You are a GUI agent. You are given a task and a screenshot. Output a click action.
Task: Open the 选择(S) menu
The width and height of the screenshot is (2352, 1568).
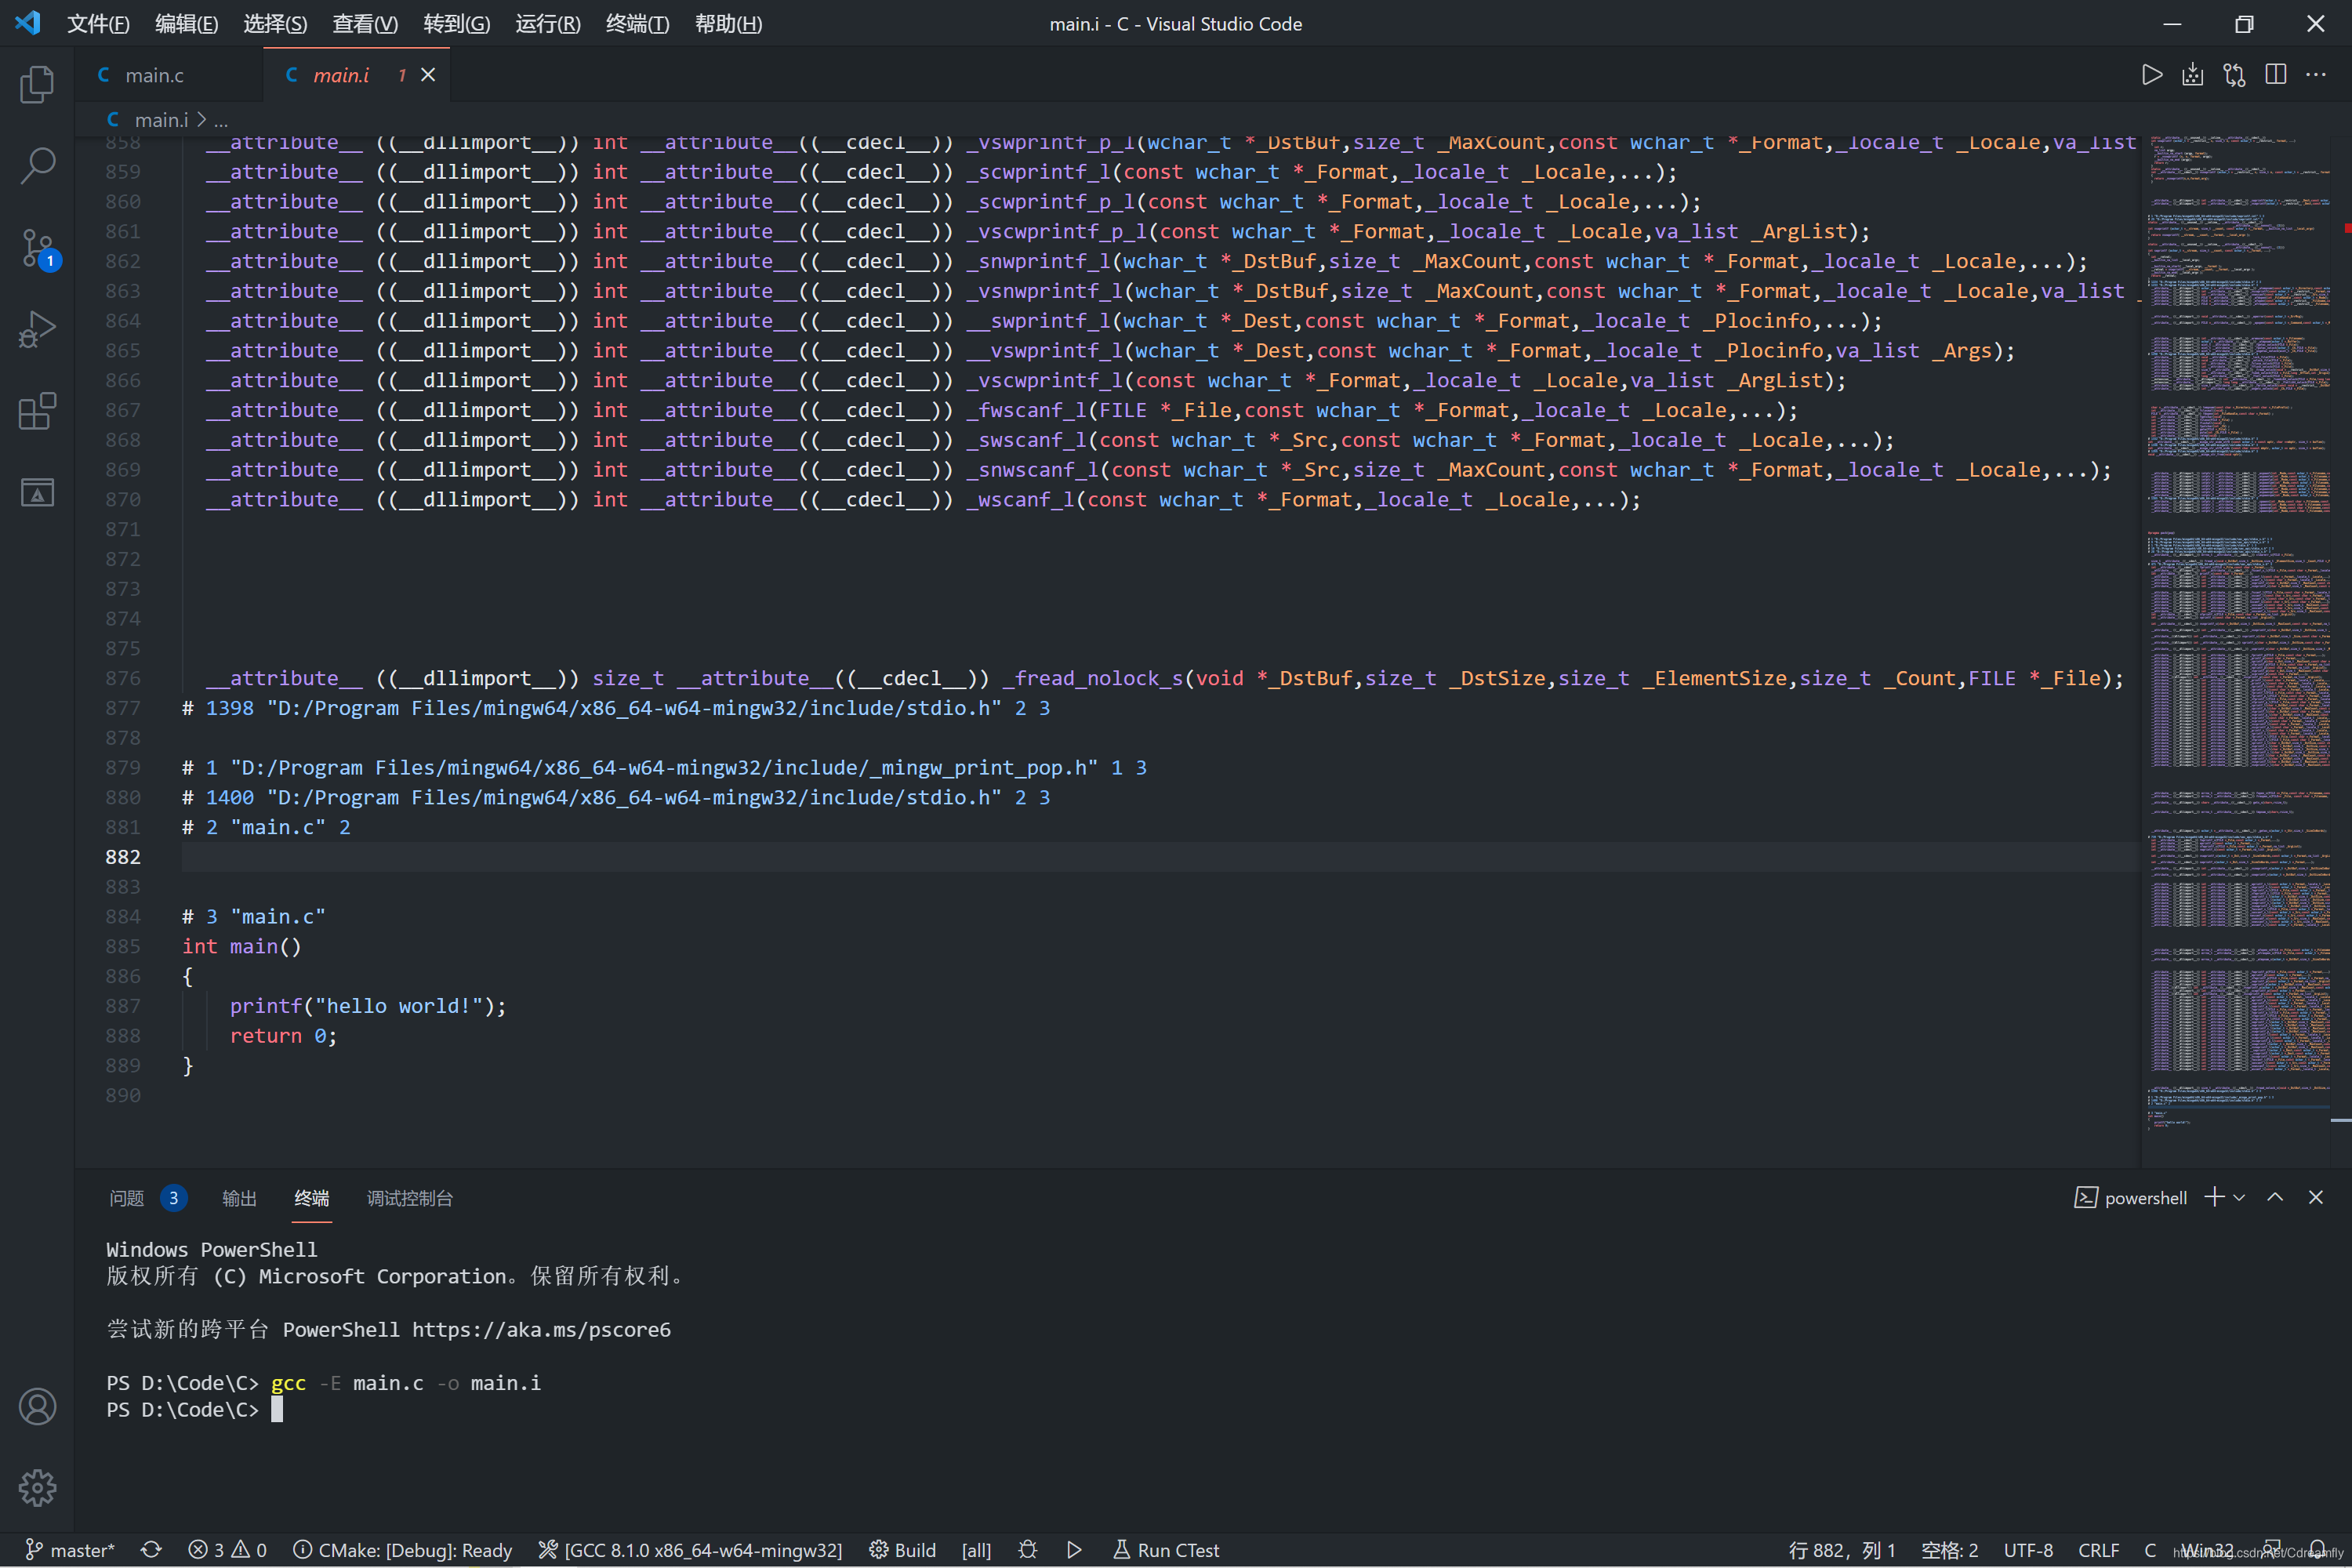point(275,23)
